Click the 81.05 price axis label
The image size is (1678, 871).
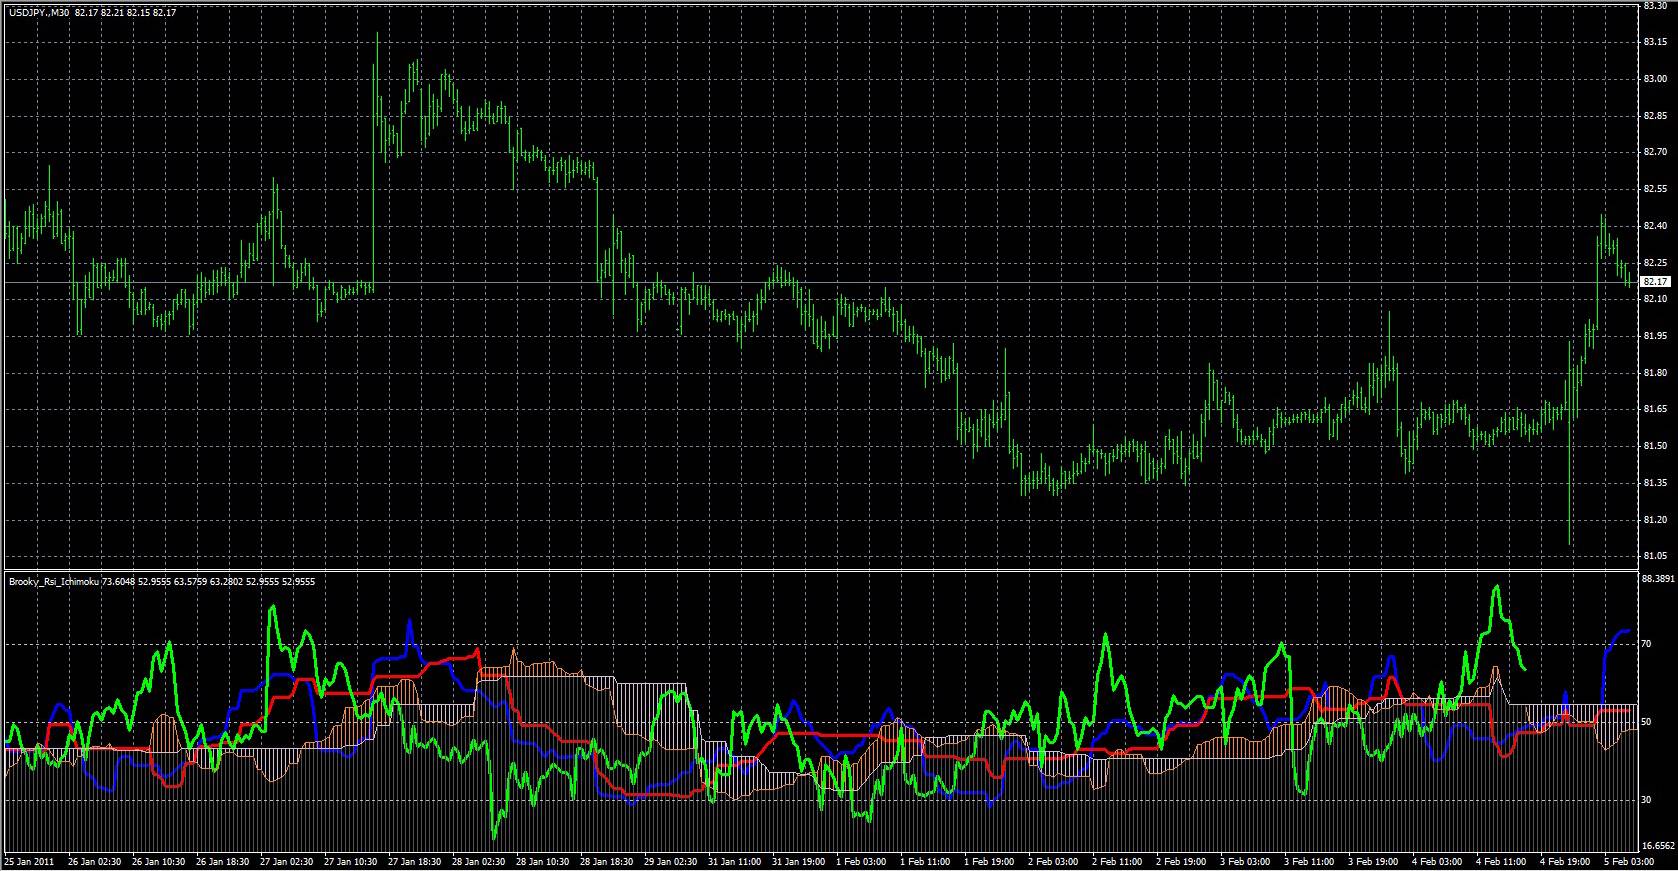1654,556
